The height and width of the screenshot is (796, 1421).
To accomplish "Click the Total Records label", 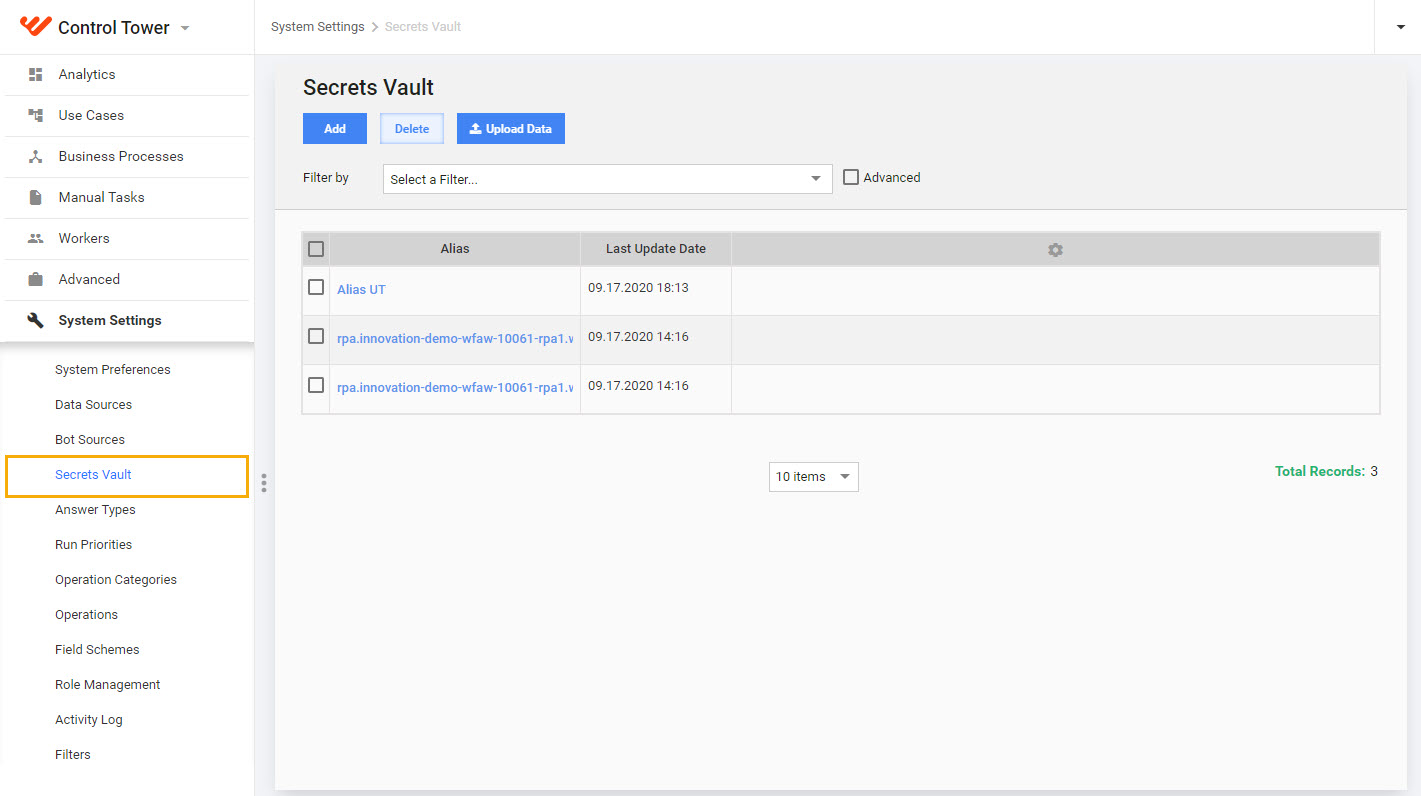I will (1319, 471).
